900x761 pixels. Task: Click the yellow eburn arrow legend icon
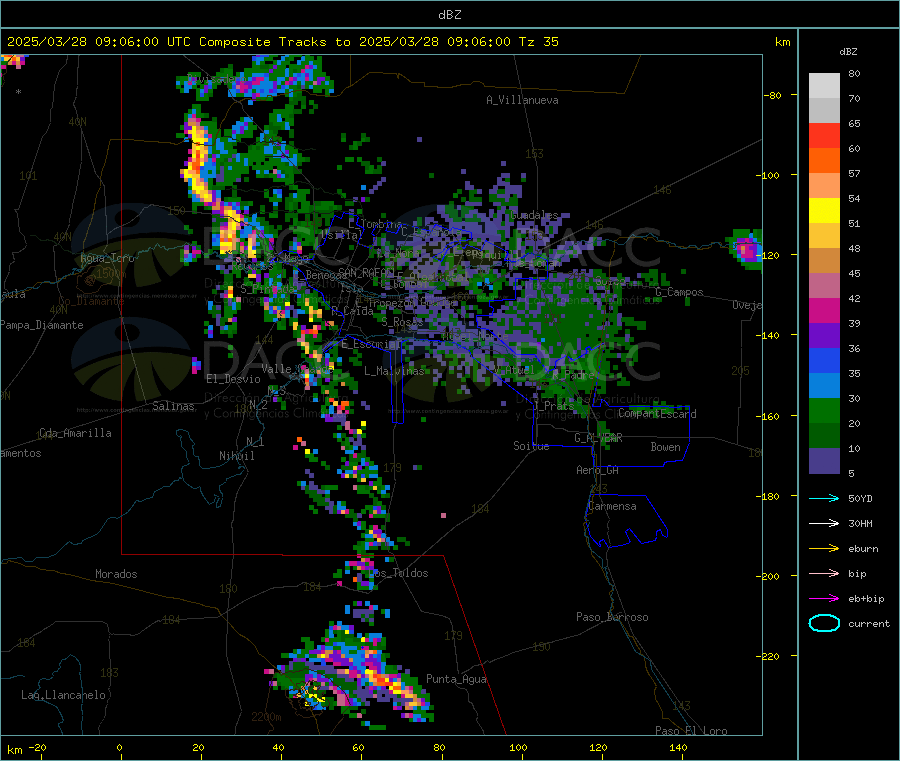tap(824, 549)
